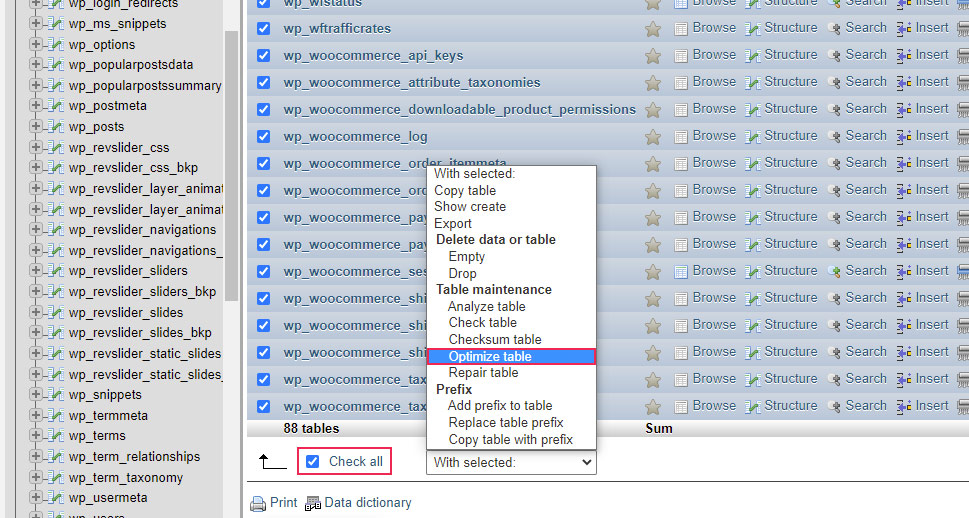Open wp_woocommerce_api_keys table link

click(373, 56)
